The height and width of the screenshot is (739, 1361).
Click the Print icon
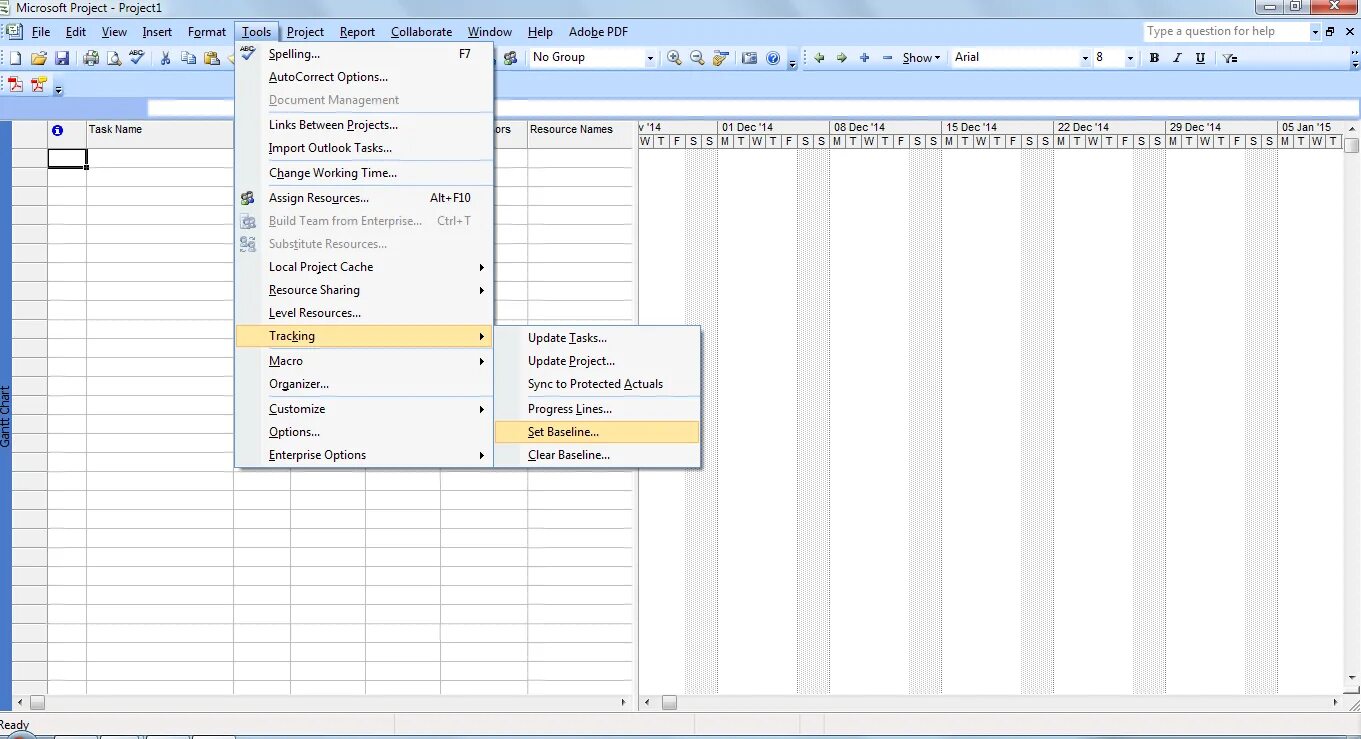[91, 58]
